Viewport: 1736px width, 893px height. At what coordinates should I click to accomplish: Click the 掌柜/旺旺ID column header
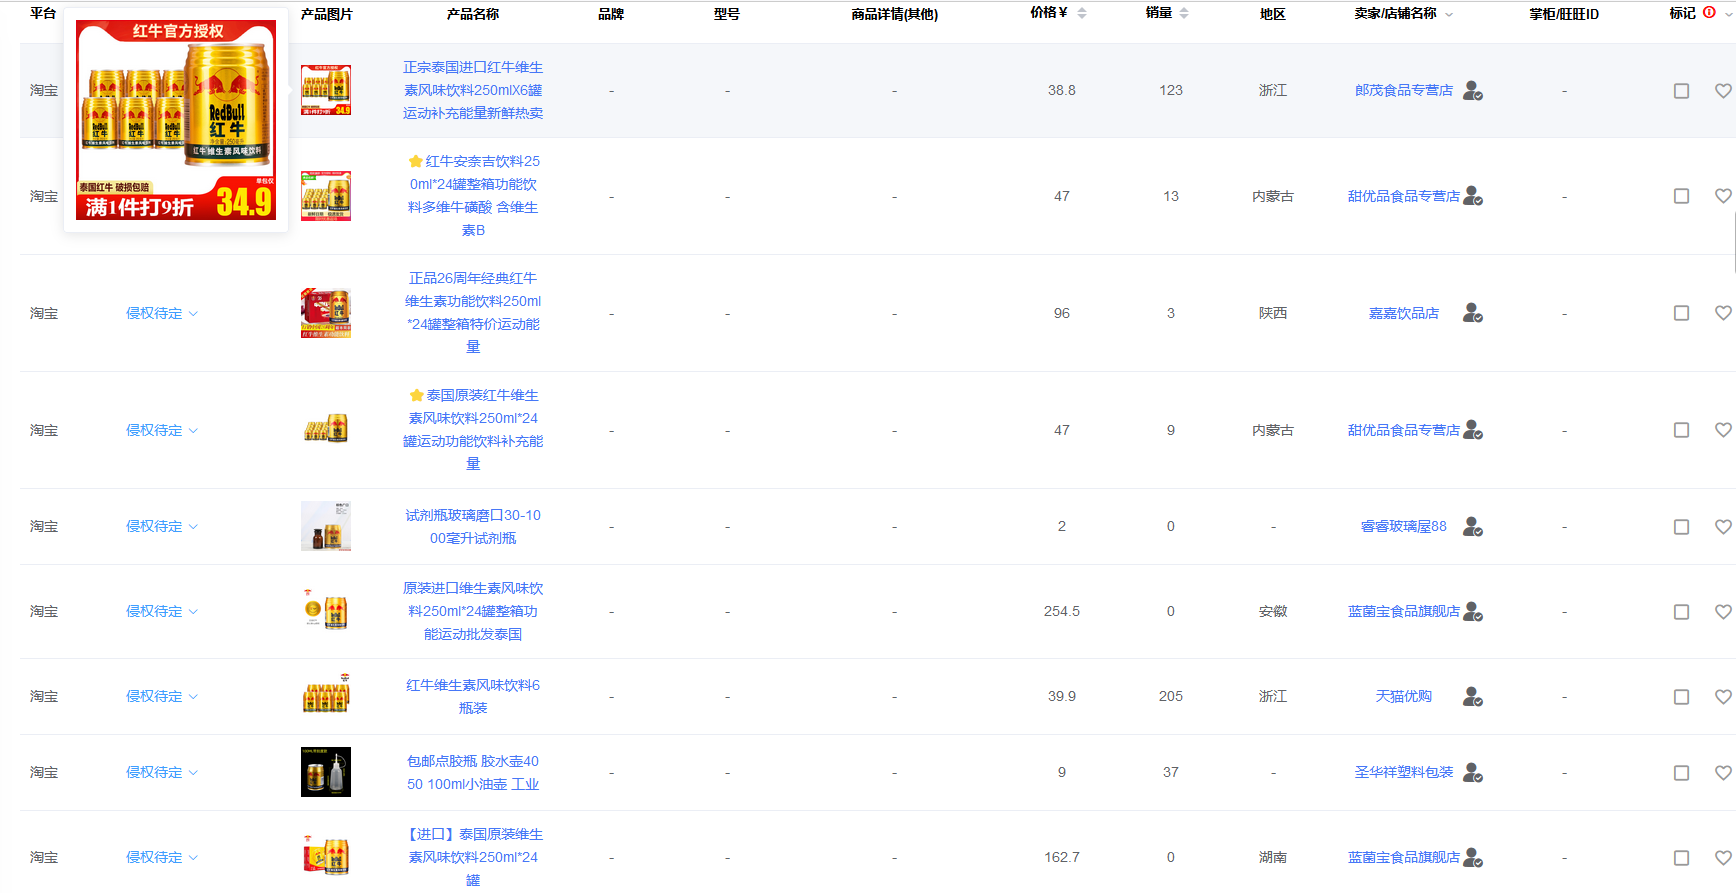pos(1564,14)
